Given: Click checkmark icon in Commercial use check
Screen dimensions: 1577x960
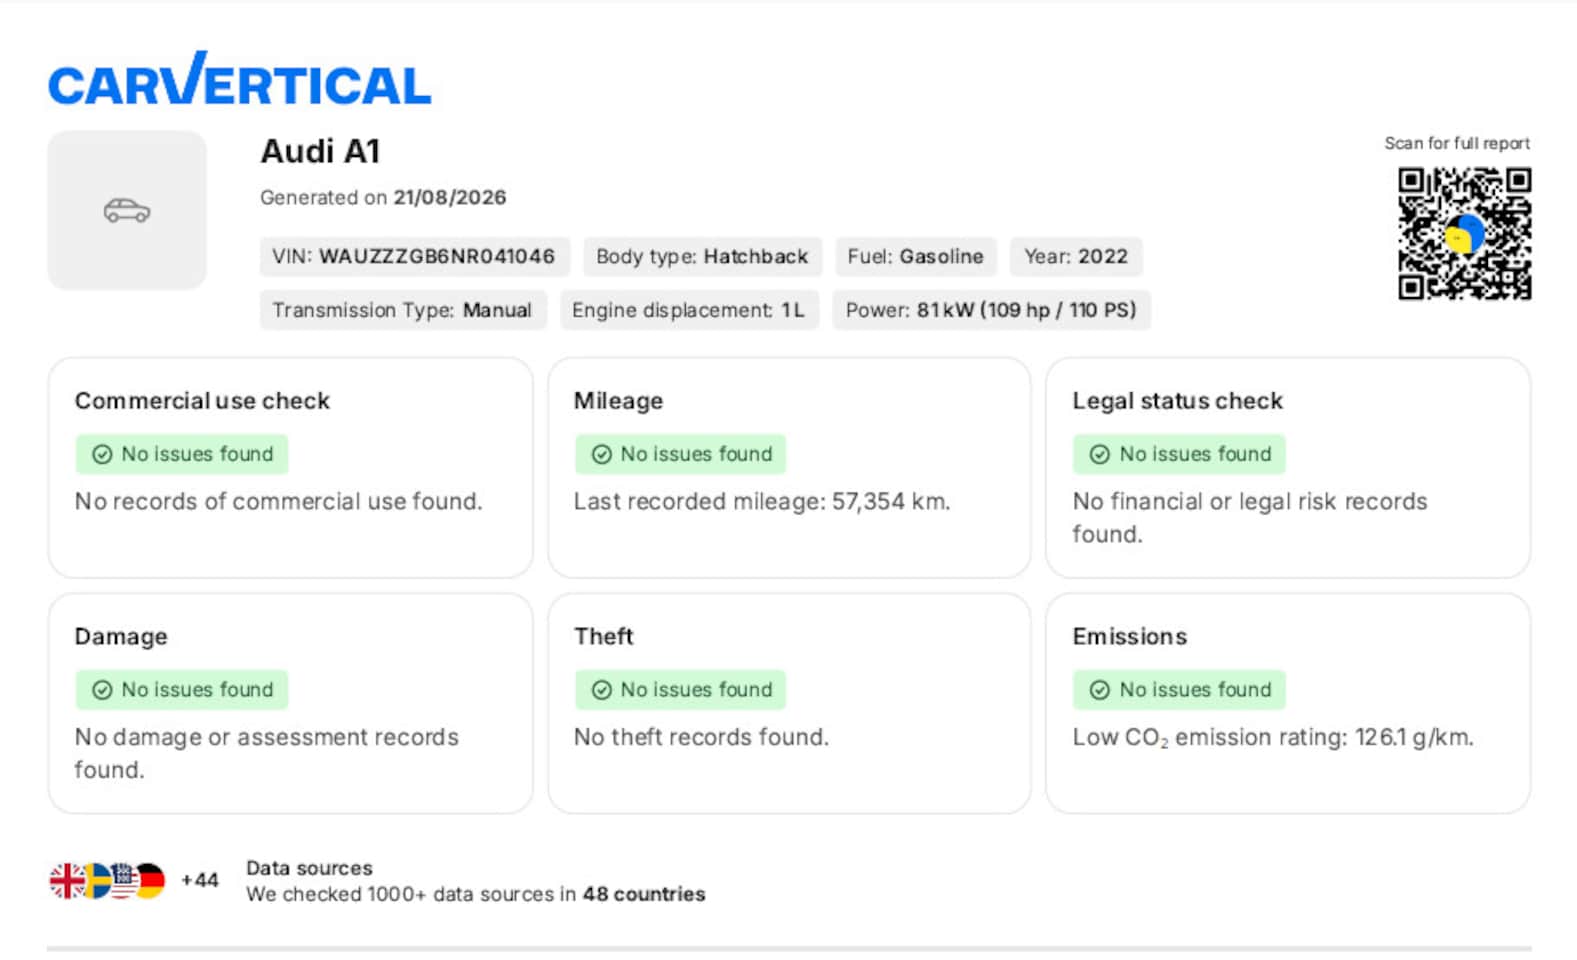Looking at the screenshot, I should coord(102,455).
